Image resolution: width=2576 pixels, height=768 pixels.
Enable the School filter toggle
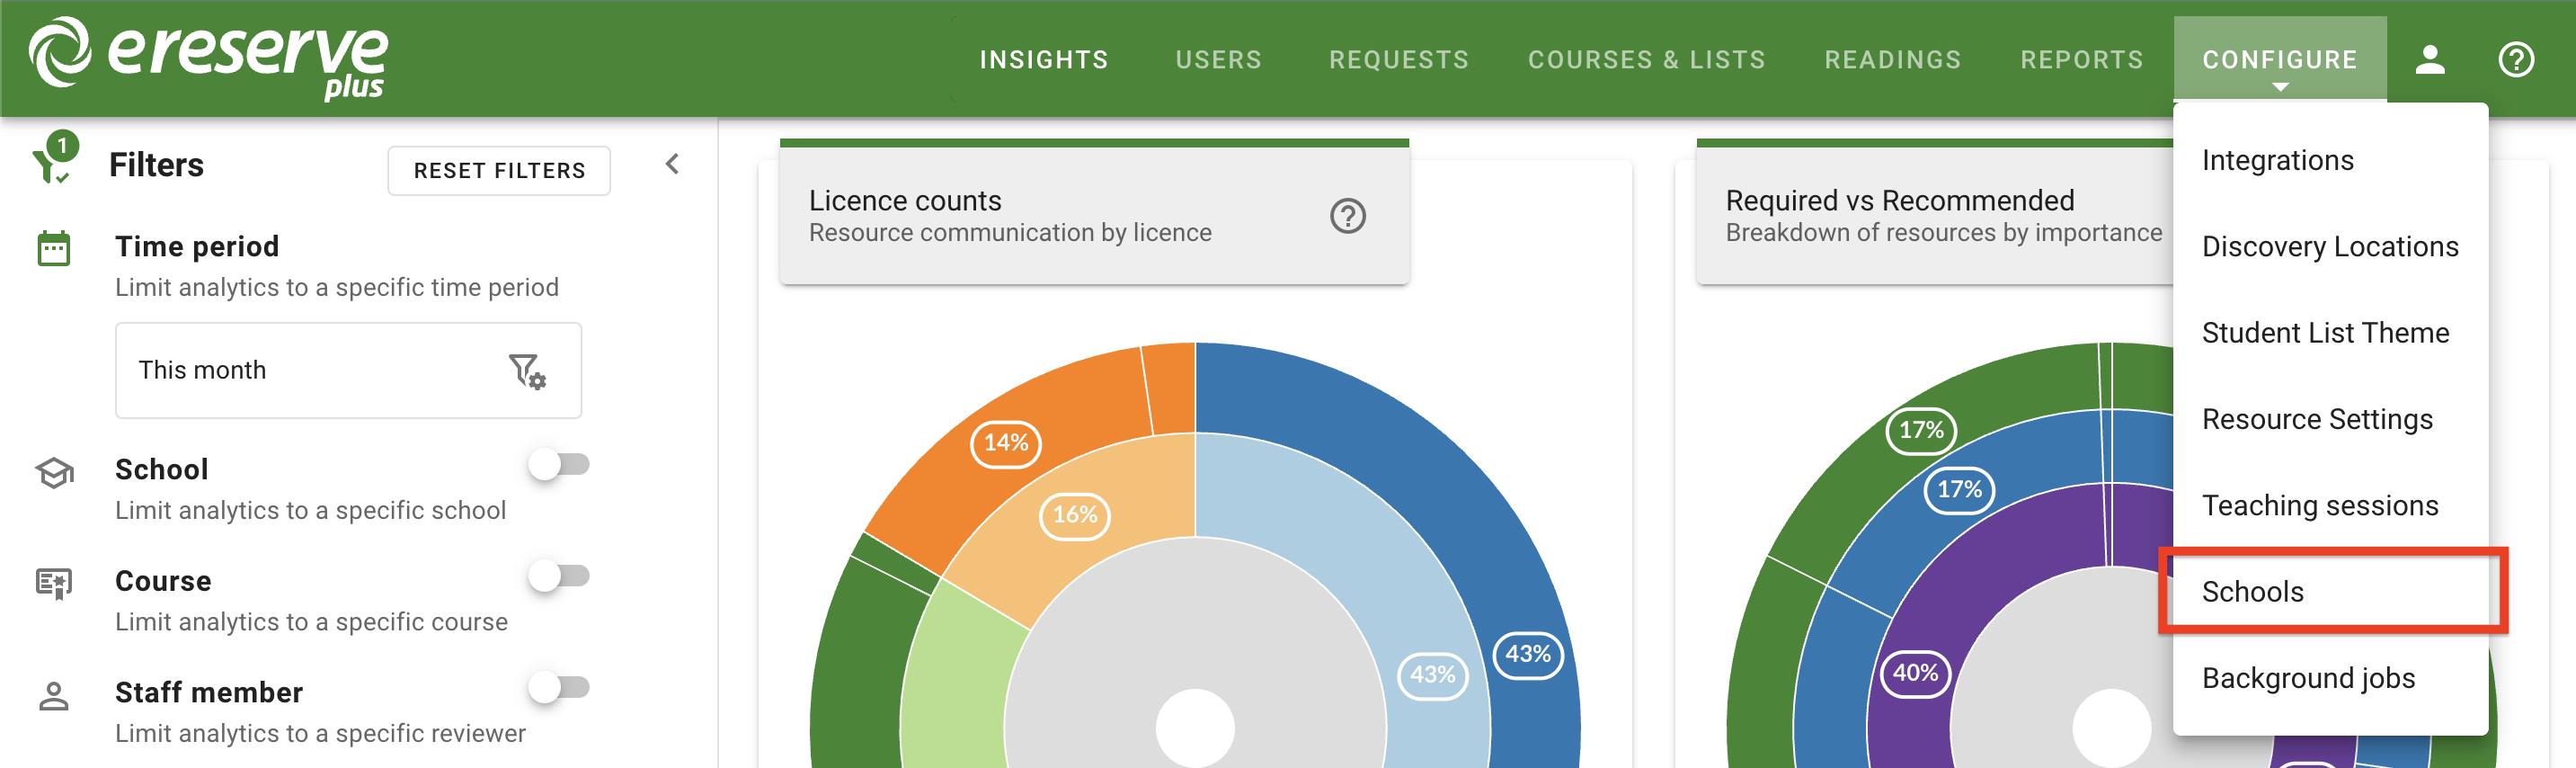pos(559,464)
